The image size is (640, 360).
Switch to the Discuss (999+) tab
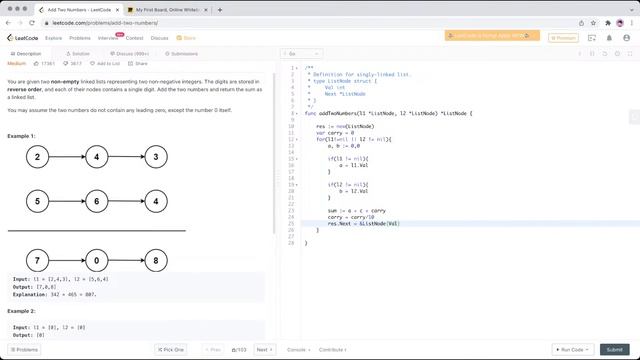coord(129,54)
